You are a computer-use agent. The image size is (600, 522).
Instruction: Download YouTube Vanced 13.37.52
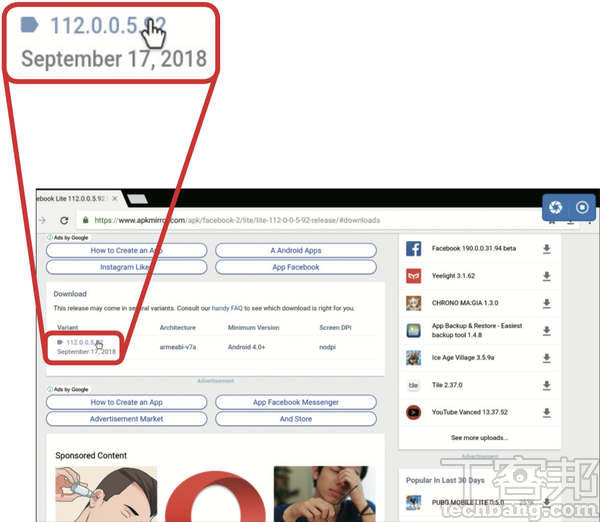pyautogui.click(x=547, y=413)
